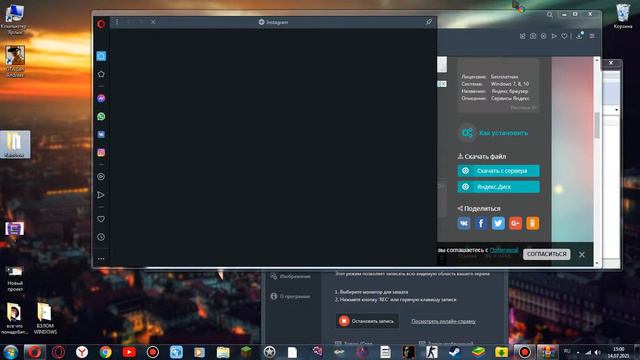Click 'Как установить' link
Image resolution: width=640 pixels, height=360 pixels.
[x=503, y=133]
